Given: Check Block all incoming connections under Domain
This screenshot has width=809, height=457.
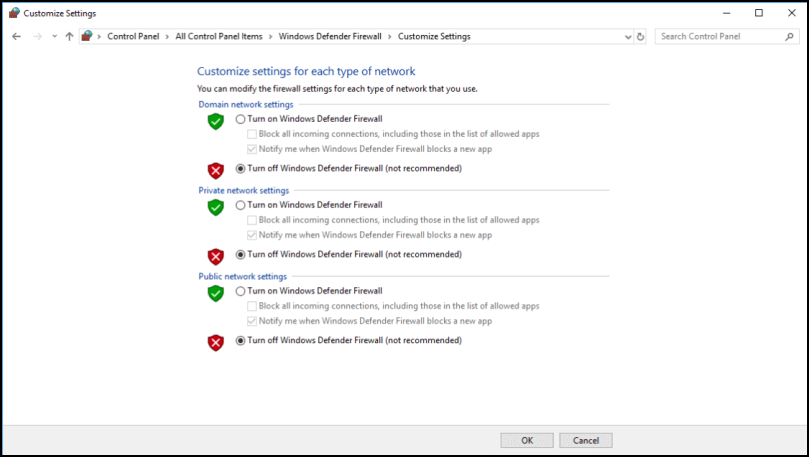Looking at the screenshot, I should (252, 134).
